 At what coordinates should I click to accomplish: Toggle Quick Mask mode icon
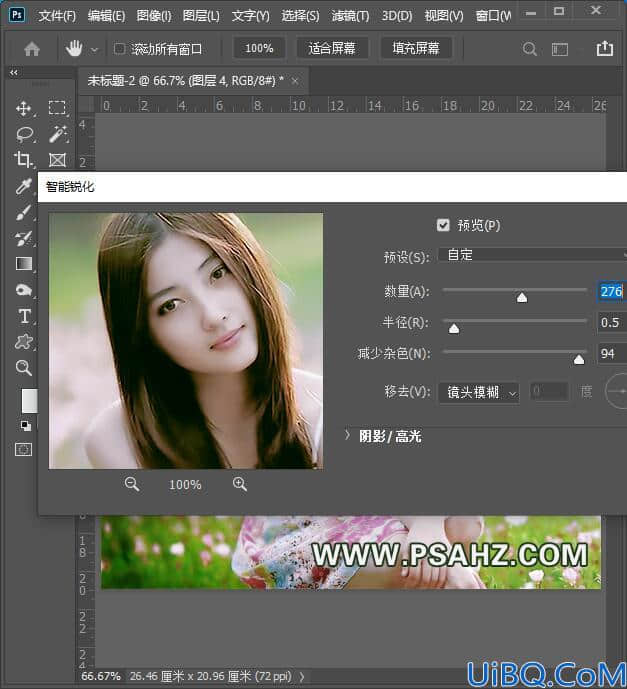[x=23, y=450]
